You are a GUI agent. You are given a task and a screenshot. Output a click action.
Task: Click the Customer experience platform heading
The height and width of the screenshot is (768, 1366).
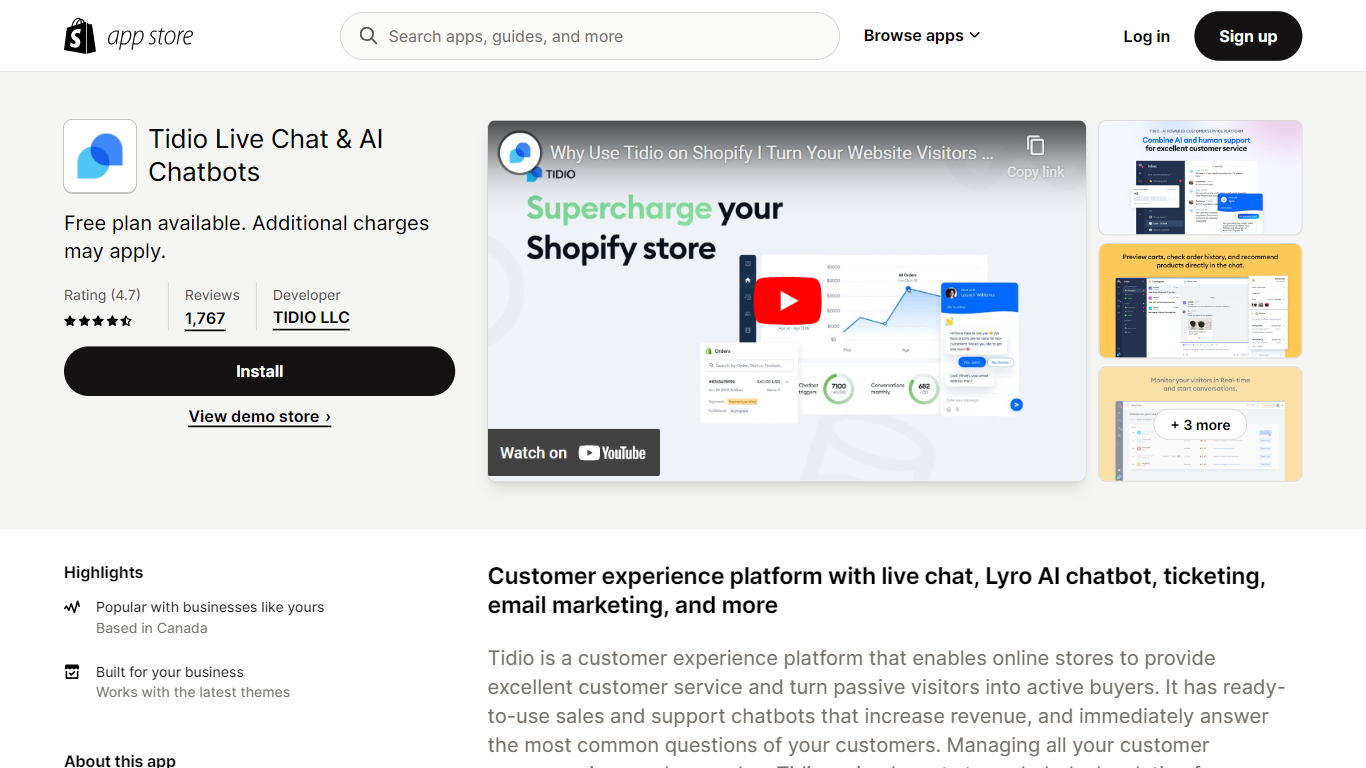[877, 590]
